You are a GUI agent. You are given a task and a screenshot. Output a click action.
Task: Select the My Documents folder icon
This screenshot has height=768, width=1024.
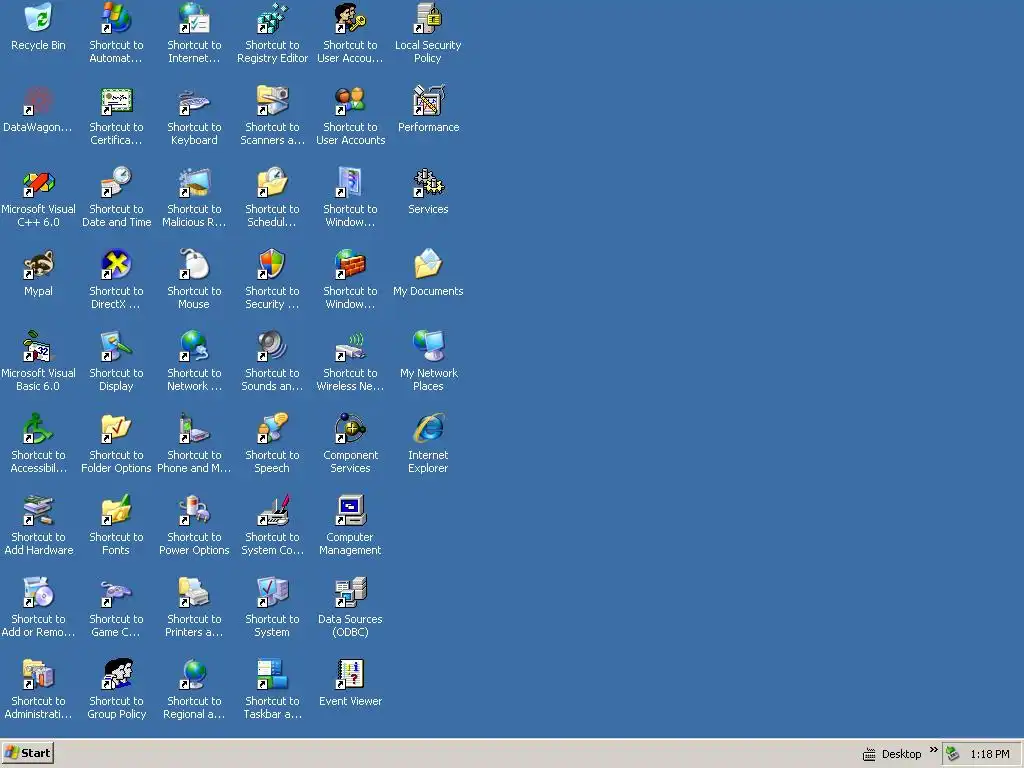pyautogui.click(x=428, y=264)
